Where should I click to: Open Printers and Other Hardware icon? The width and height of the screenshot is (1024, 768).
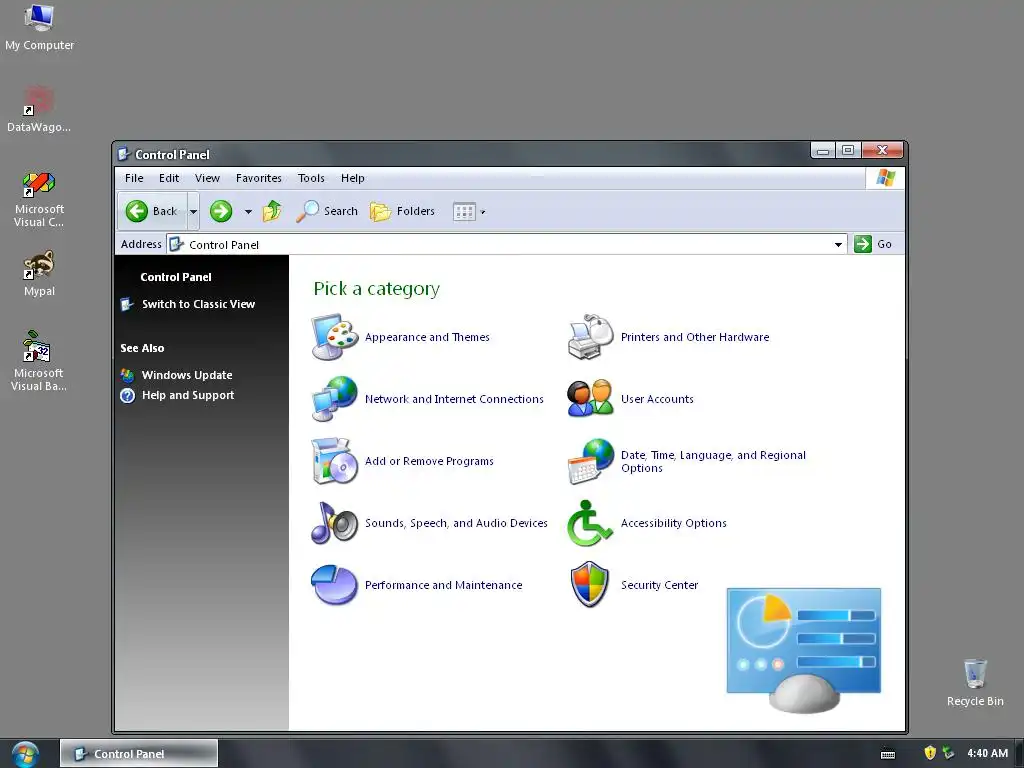[x=590, y=337]
